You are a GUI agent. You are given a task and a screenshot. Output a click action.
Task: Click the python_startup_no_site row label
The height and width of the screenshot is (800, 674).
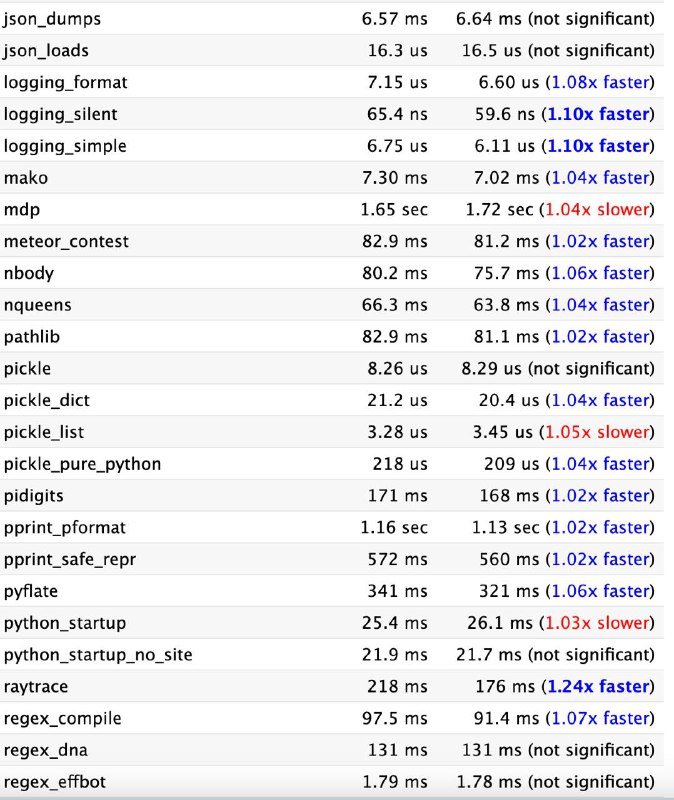pos(98,655)
